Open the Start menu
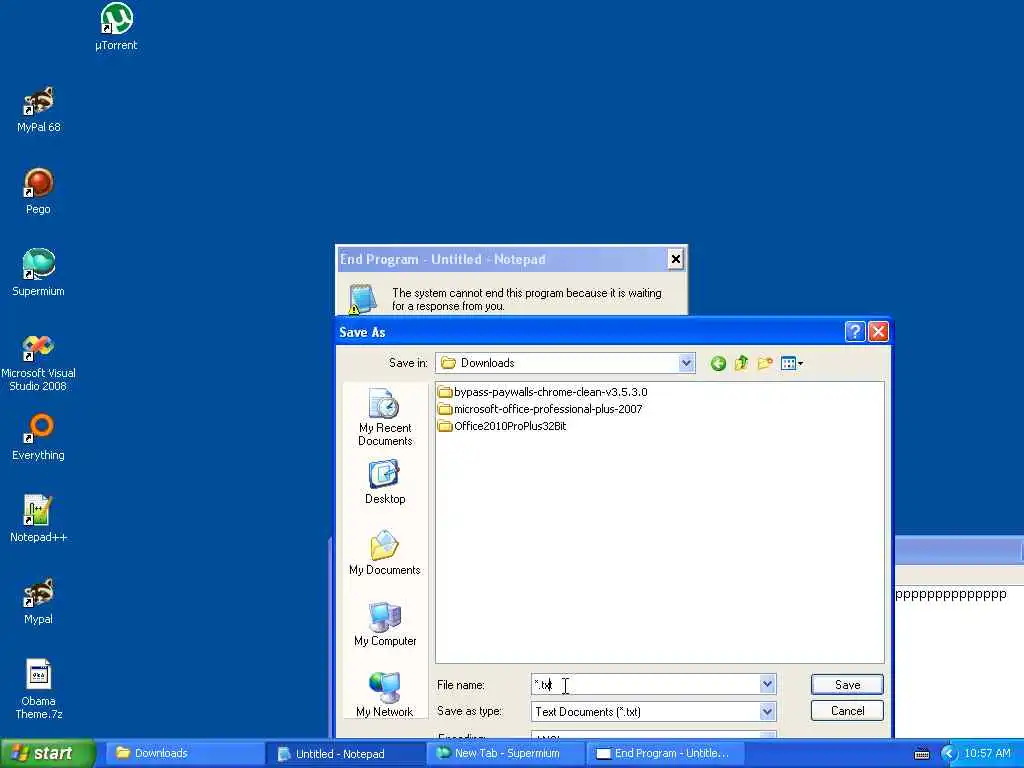The width and height of the screenshot is (1024, 768). point(48,753)
